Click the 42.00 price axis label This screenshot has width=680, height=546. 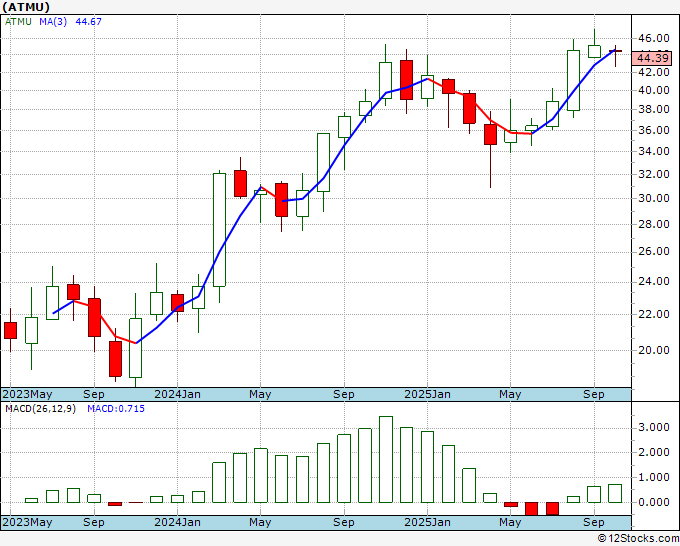pyautogui.click(x=654, y=72)
